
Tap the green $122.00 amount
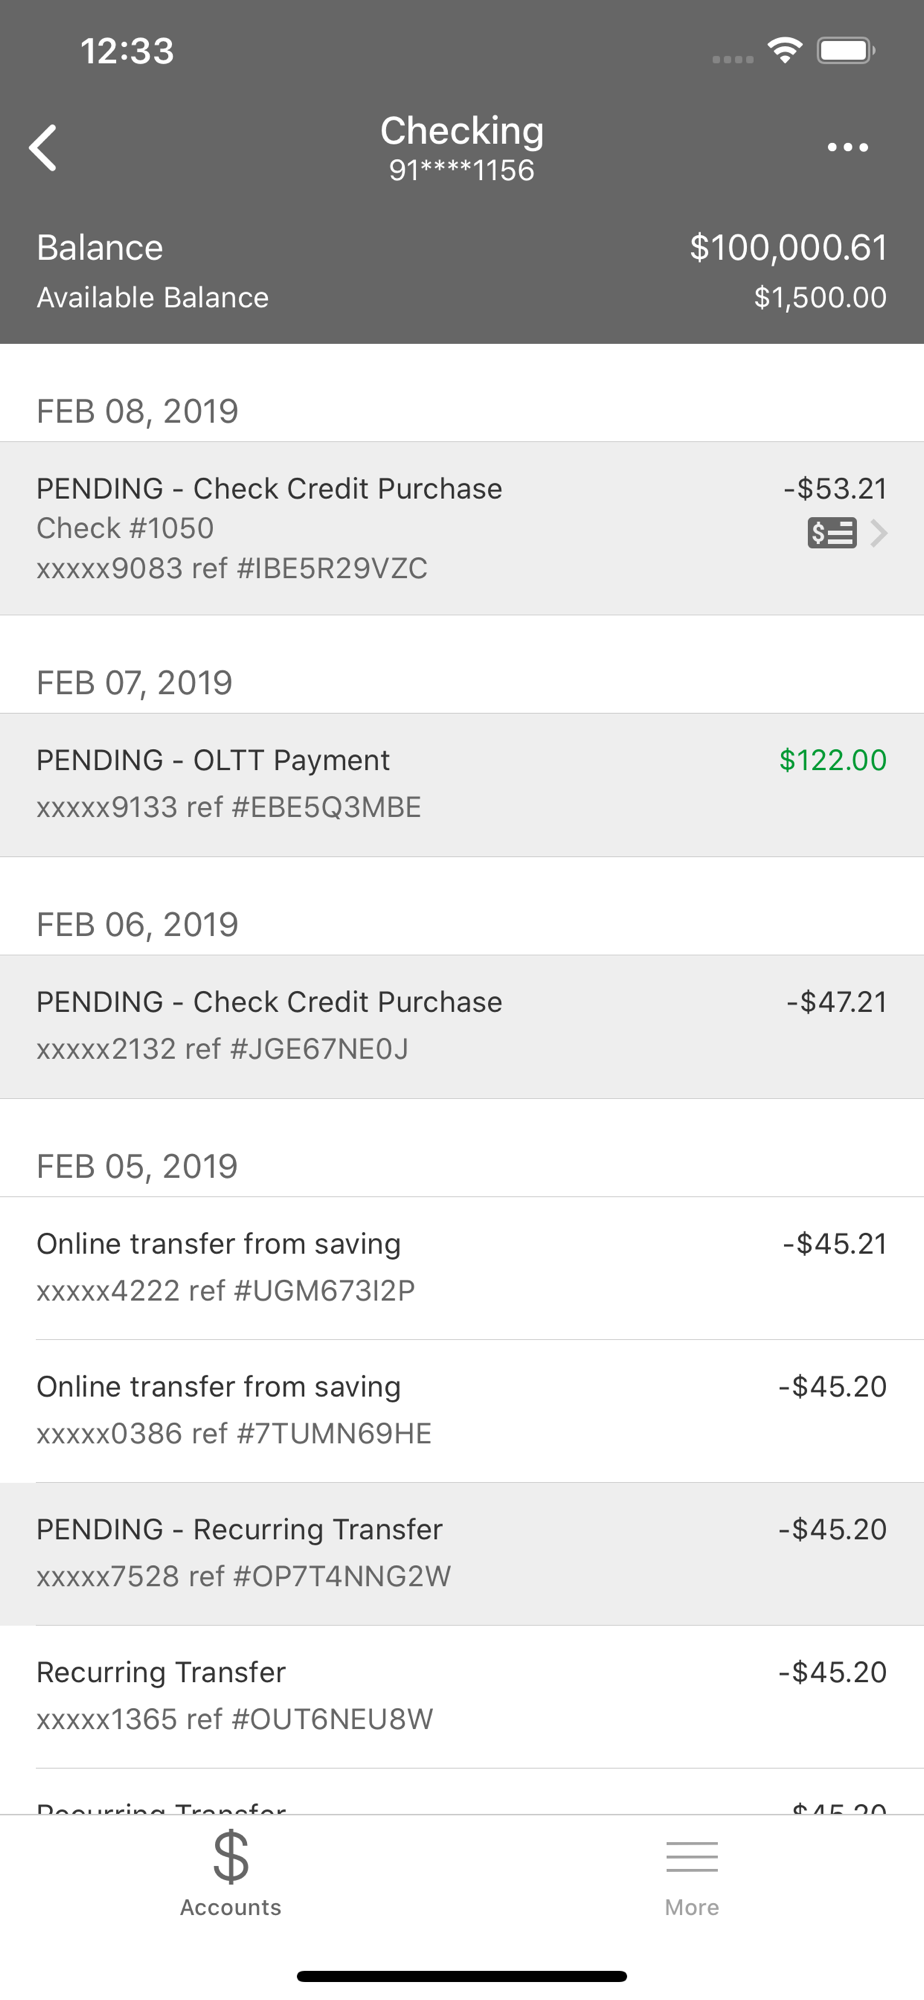pyautogui.click(x=833, y=760)
